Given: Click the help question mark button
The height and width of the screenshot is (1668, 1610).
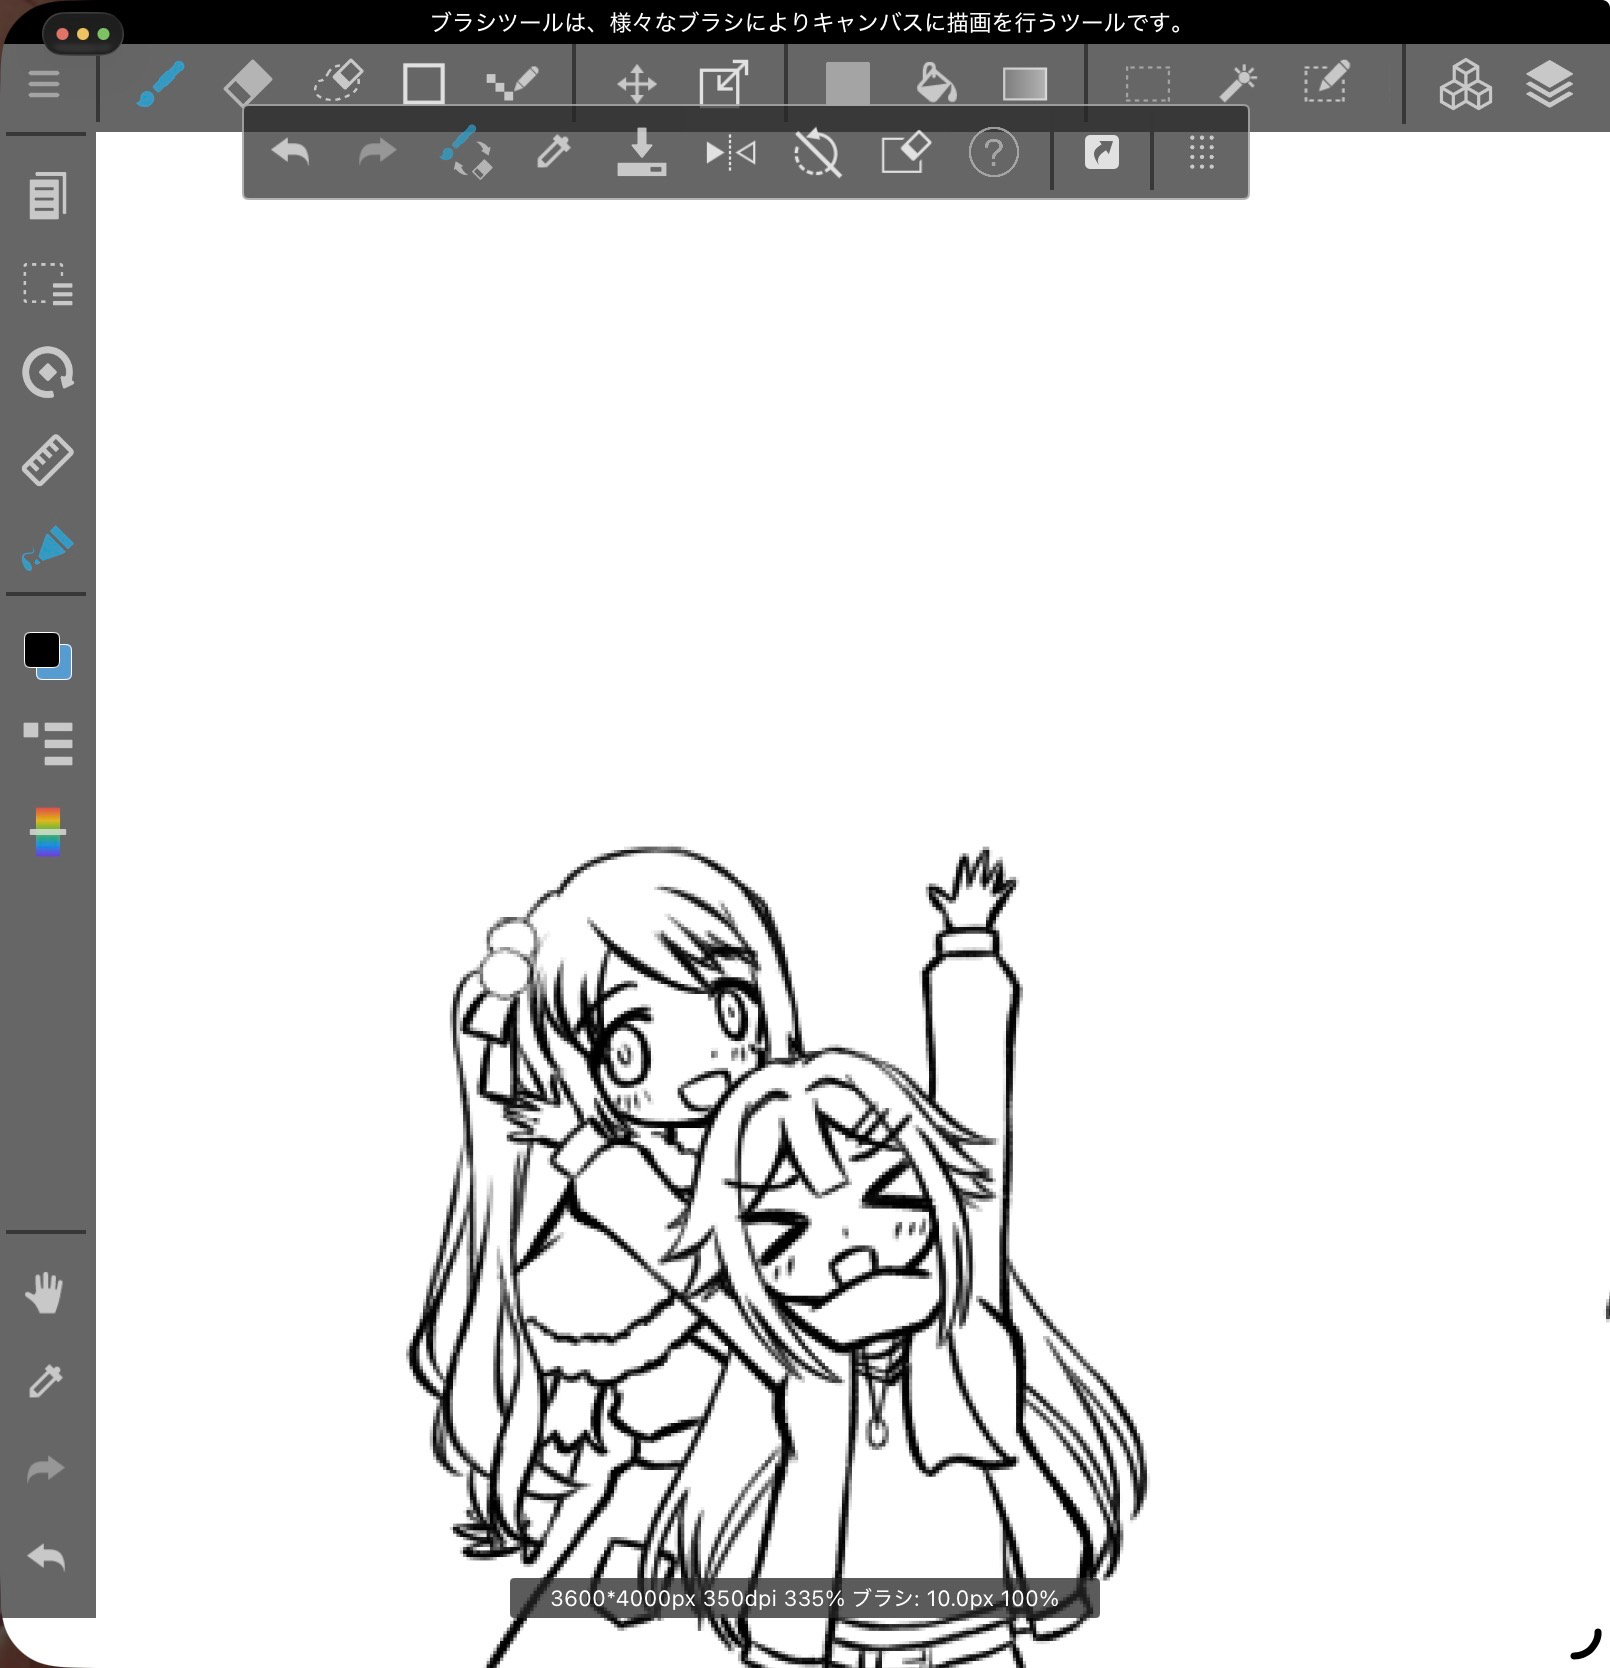Looking at the screenshot, I should pyautogui.click(x=993, y=153).
